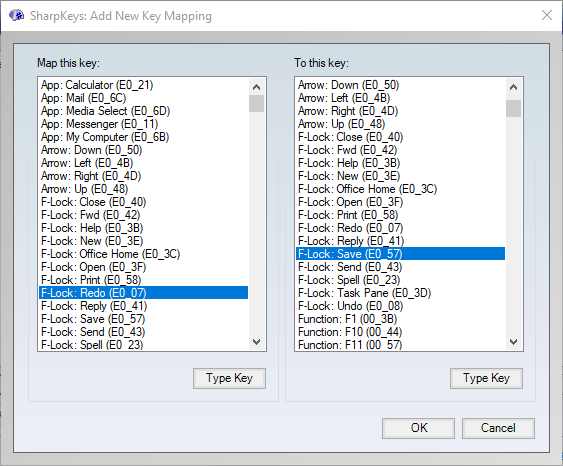Viewport: 563px width, 466px height.
Task: Choose F-Lock: Office Home in the left list
Action: (143, 254)
